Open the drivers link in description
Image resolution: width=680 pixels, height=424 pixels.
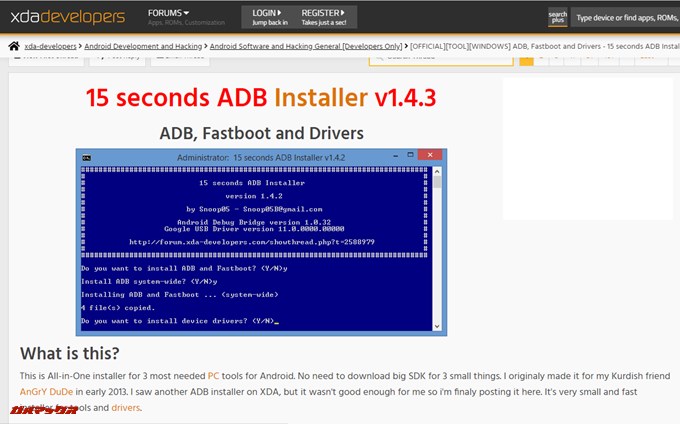pos(126,408)
